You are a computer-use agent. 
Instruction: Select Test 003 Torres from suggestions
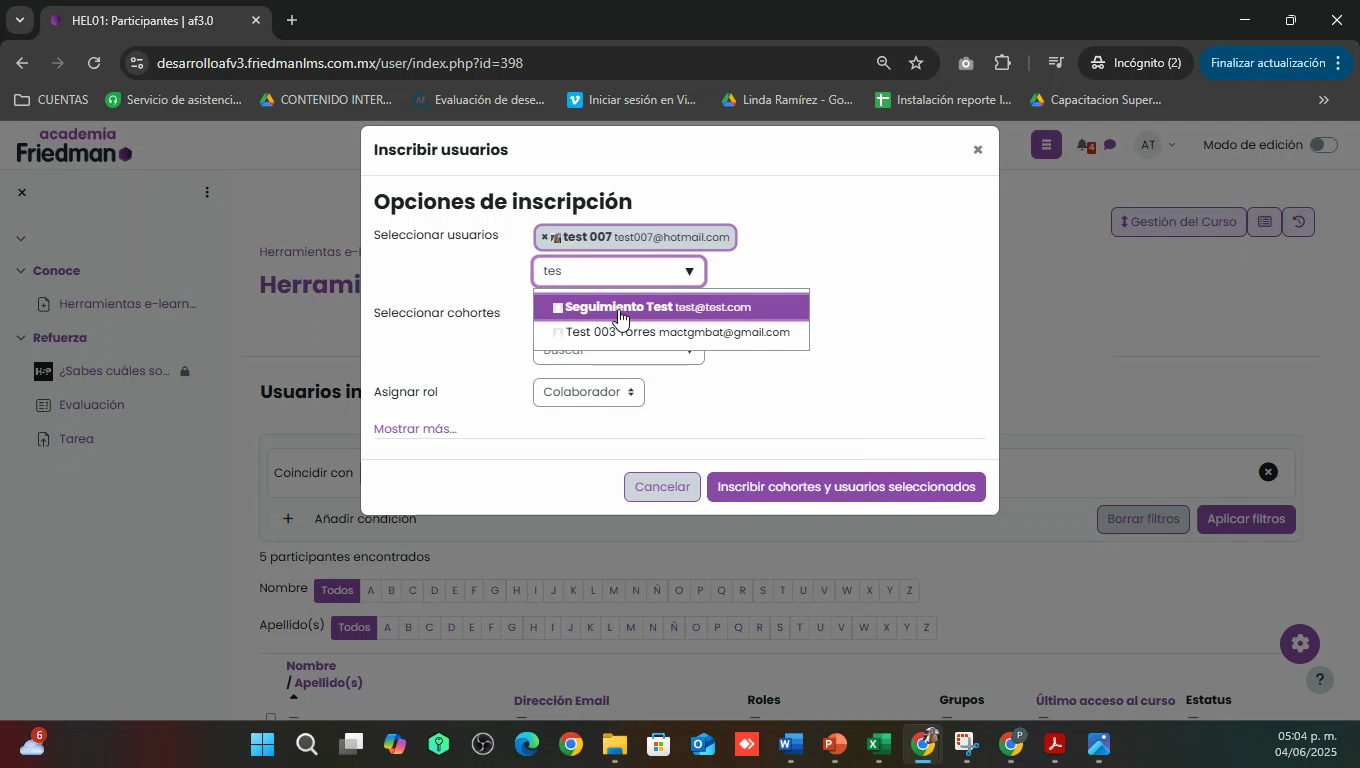[671, 332]
